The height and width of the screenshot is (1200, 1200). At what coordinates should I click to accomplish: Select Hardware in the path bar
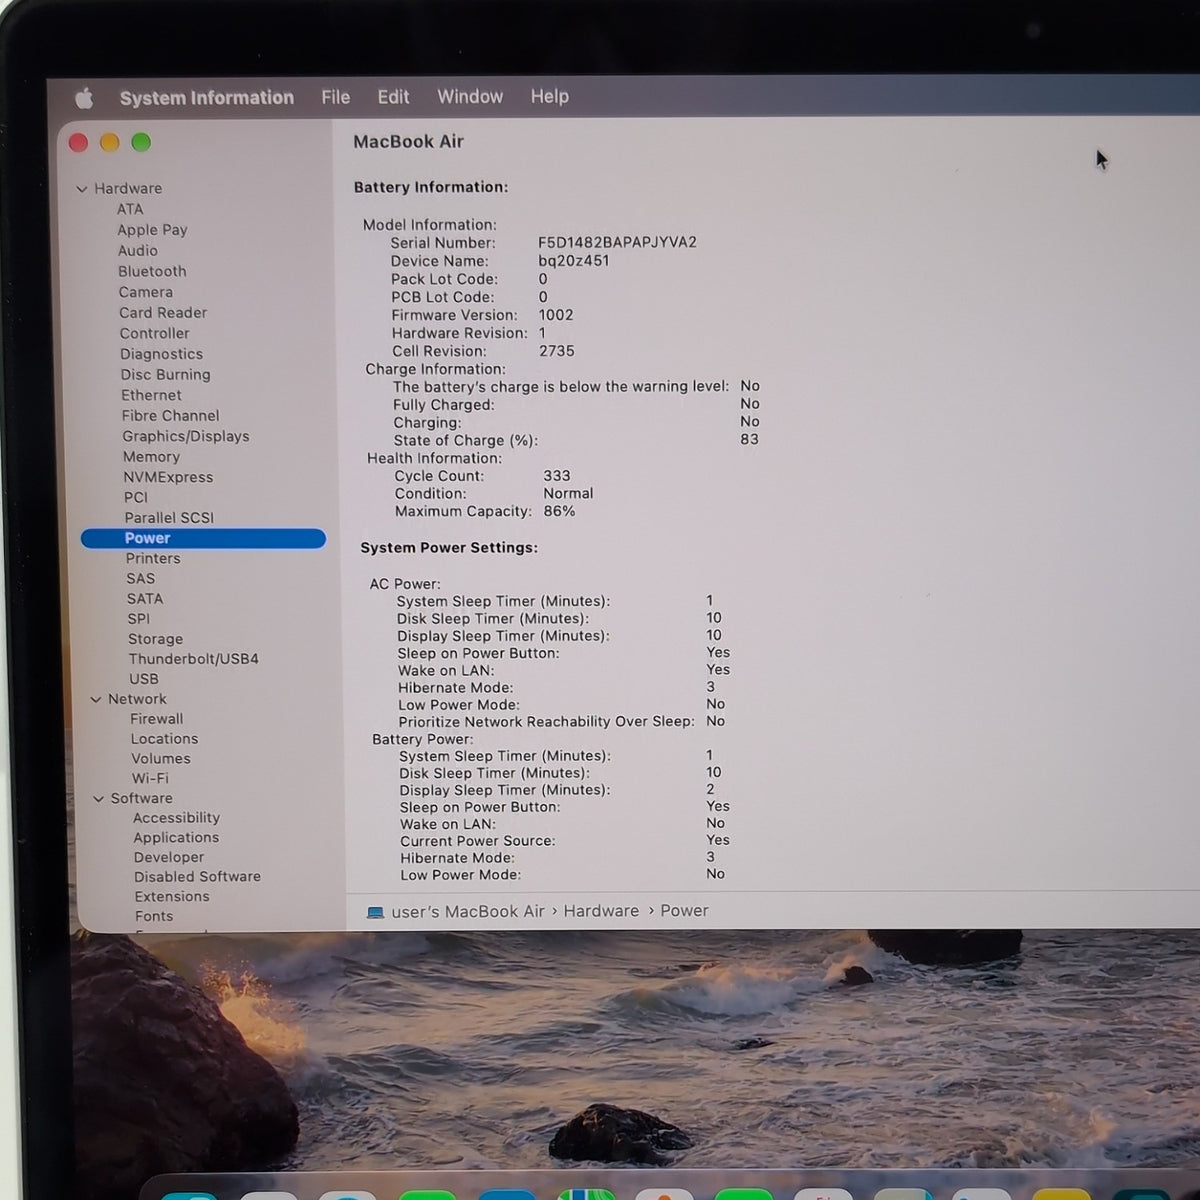601,911
